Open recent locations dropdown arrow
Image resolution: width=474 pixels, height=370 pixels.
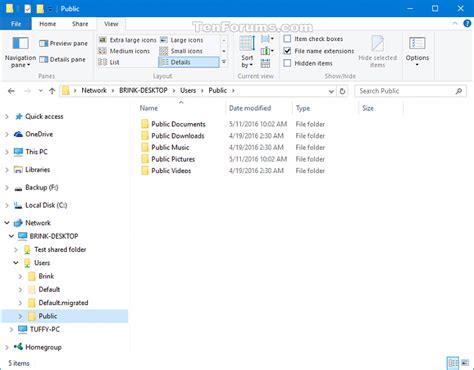click(40, 91)
